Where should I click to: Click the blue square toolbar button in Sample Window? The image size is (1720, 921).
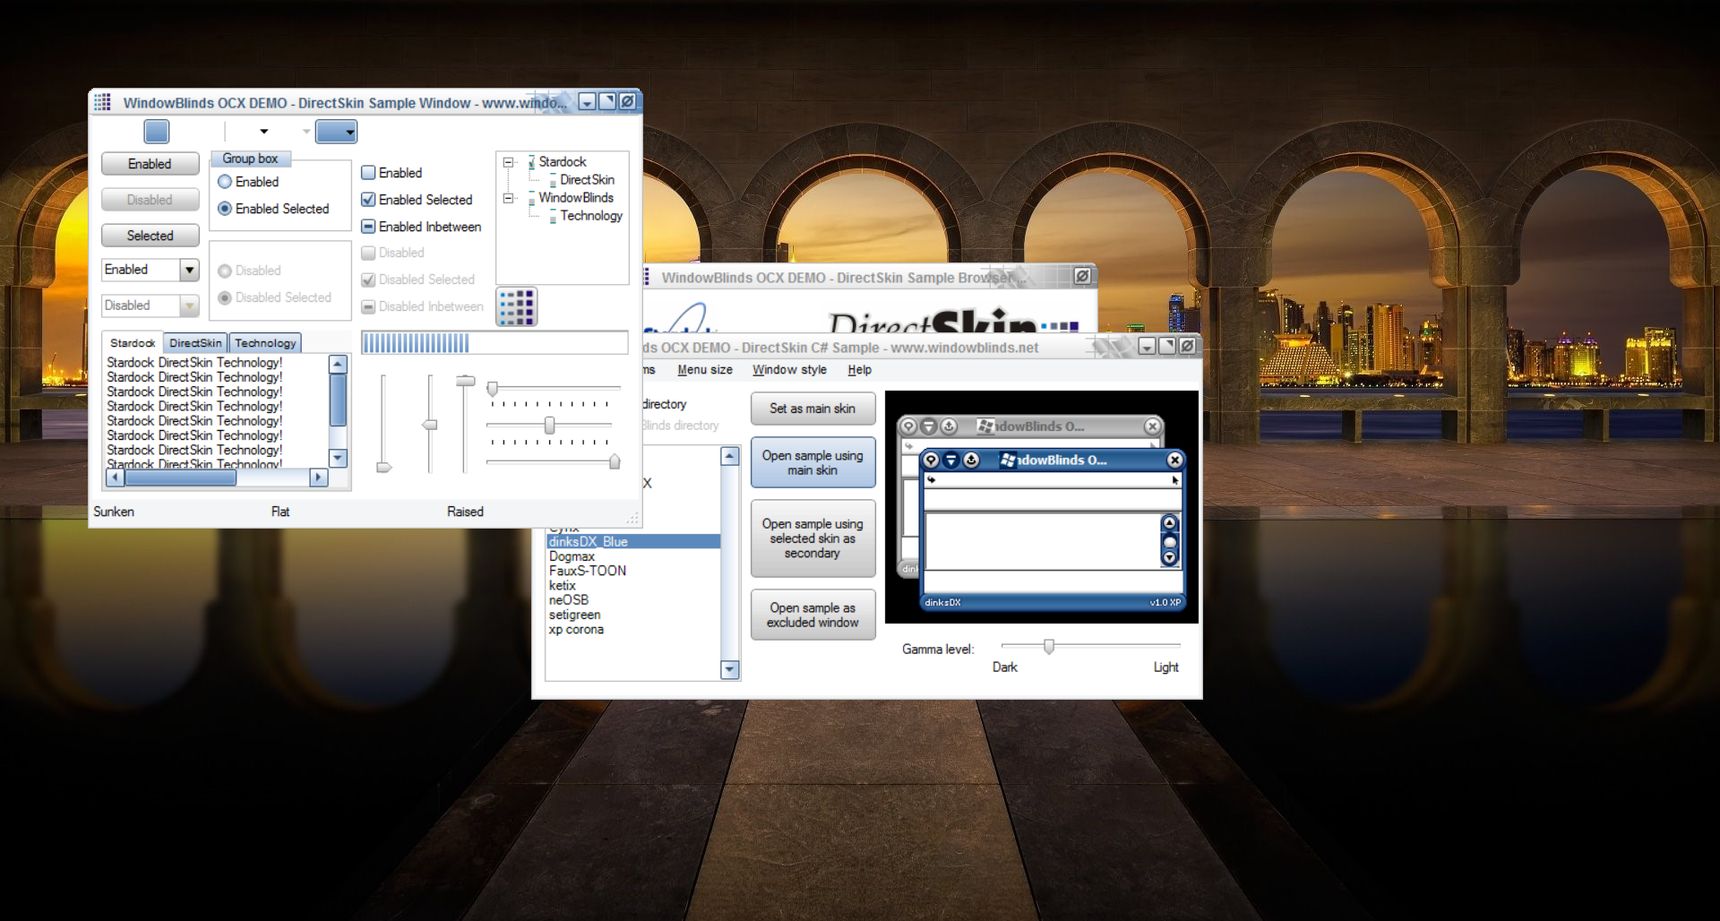(x=156, y=131)
